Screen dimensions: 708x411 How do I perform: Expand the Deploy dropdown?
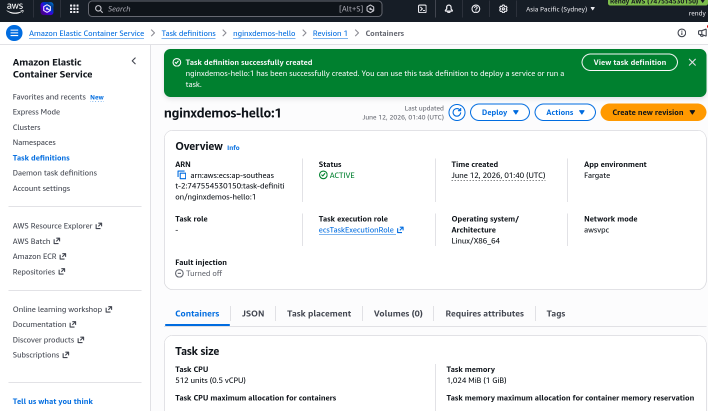point(500,112)
